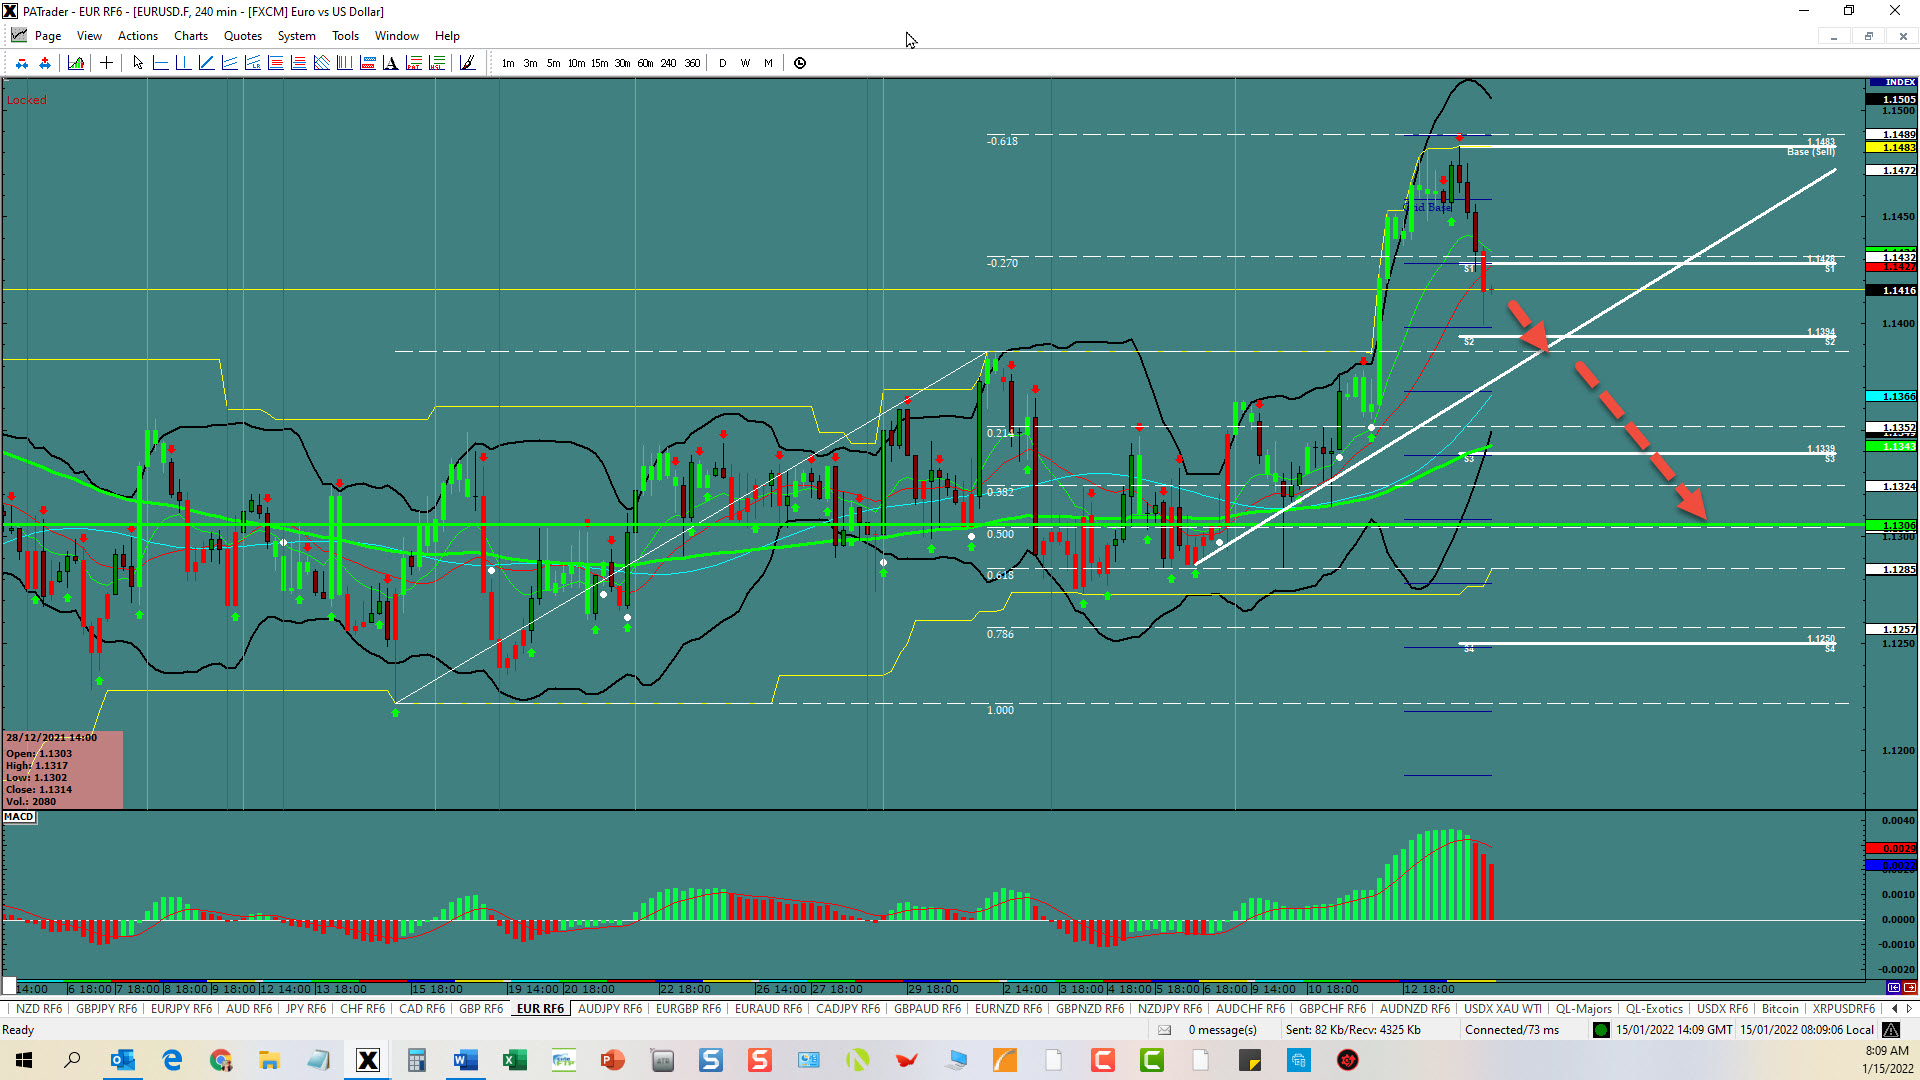Open the Charts menu
The height and width of the screenshot is (1080, 1920).
pos(191,36)
